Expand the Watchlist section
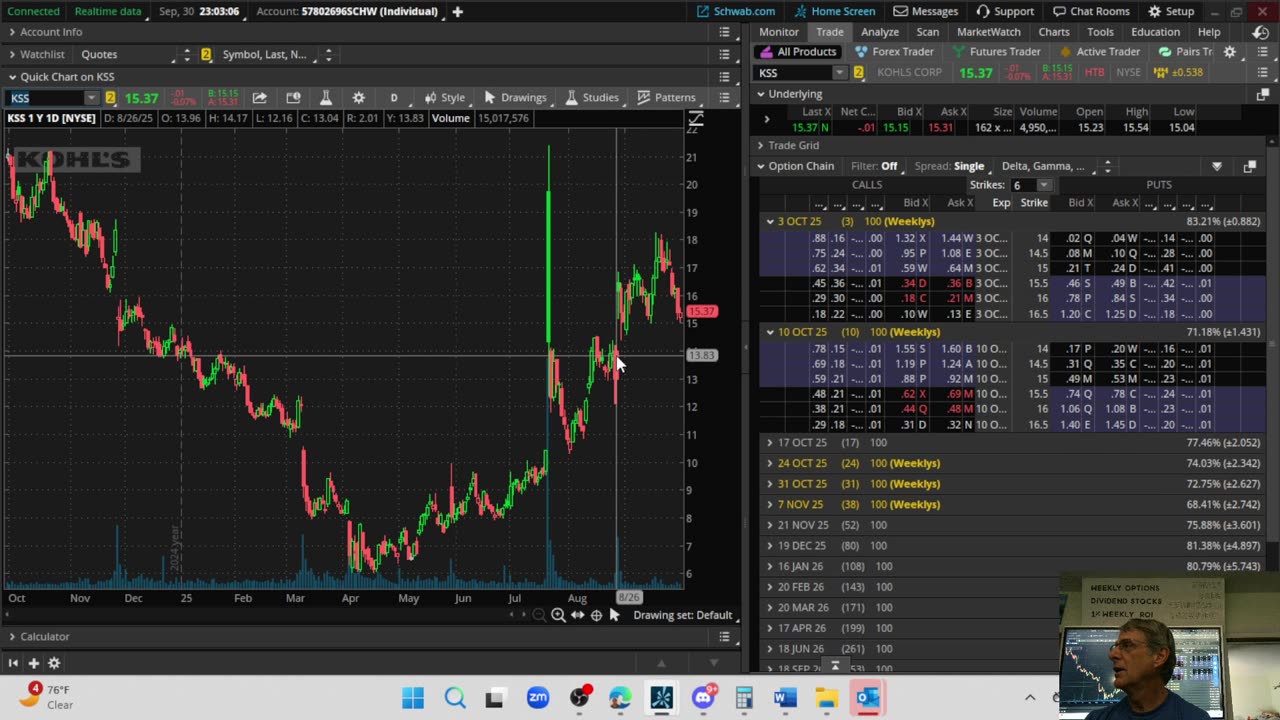This screenshot has height=720, width=1280. 12,54
